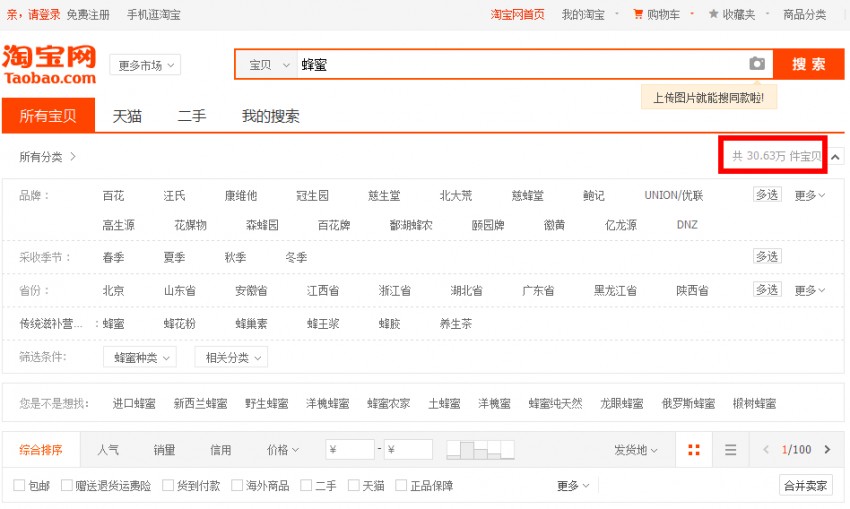The height and width of the screenshot is (509, 850).
Task: Collapse filter panel with up chevron
Action: [x=835, y=157]
